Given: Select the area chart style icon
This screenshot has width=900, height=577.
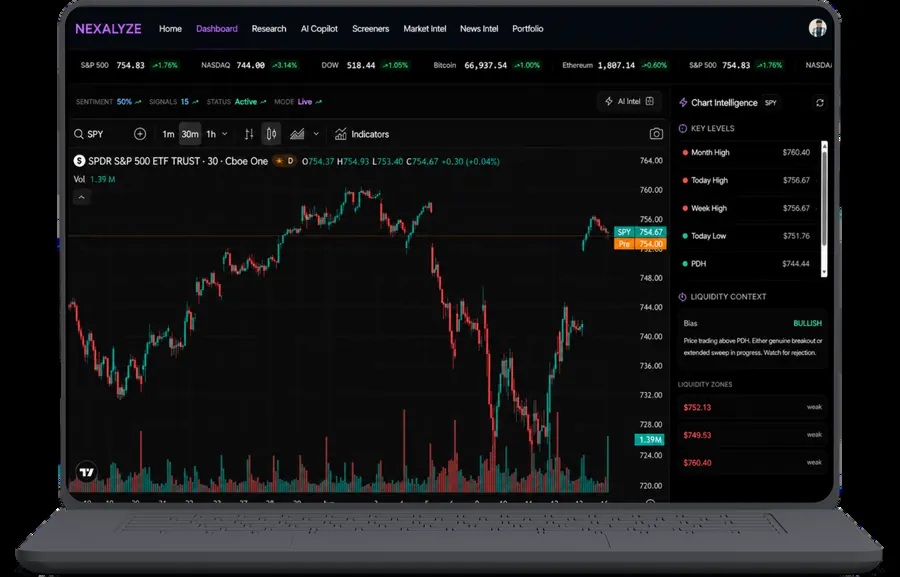Looking at the screenshot, I should click(297, 134).
